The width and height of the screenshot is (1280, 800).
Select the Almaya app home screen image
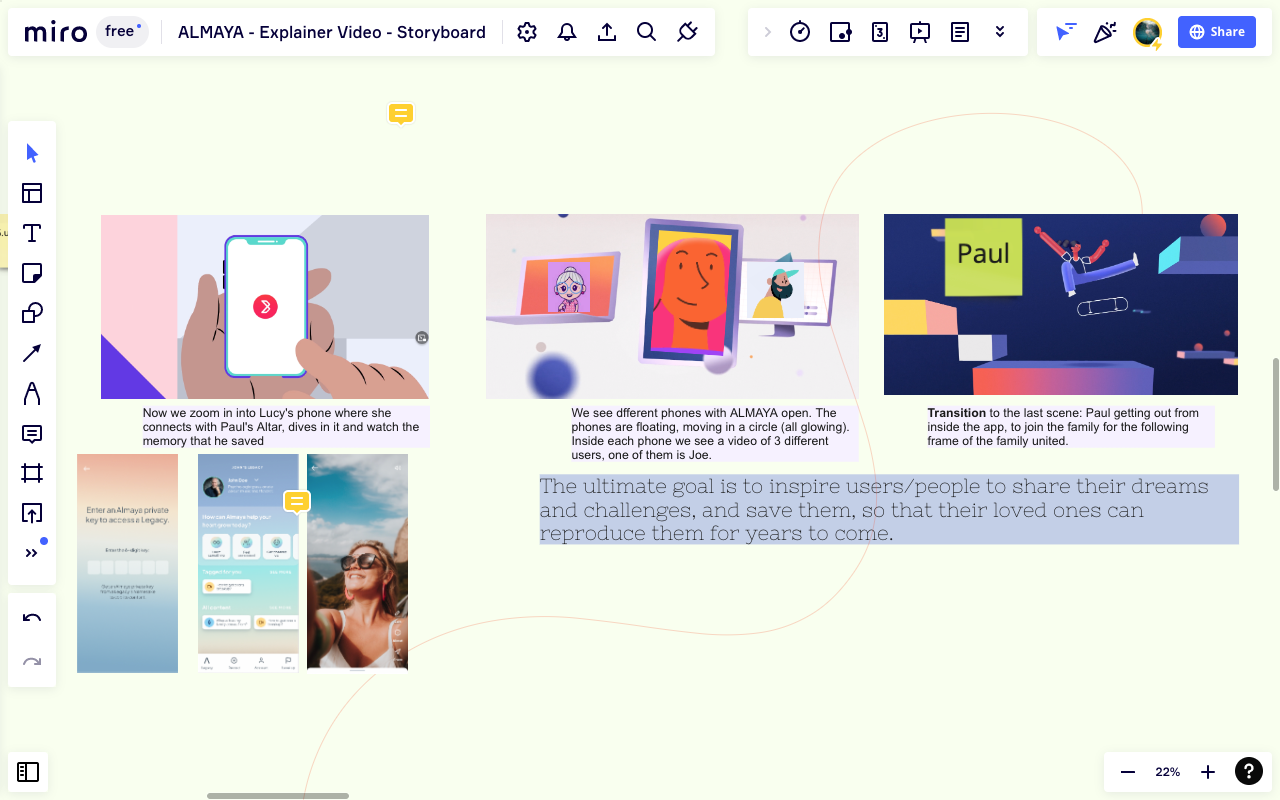coord(248,562)
